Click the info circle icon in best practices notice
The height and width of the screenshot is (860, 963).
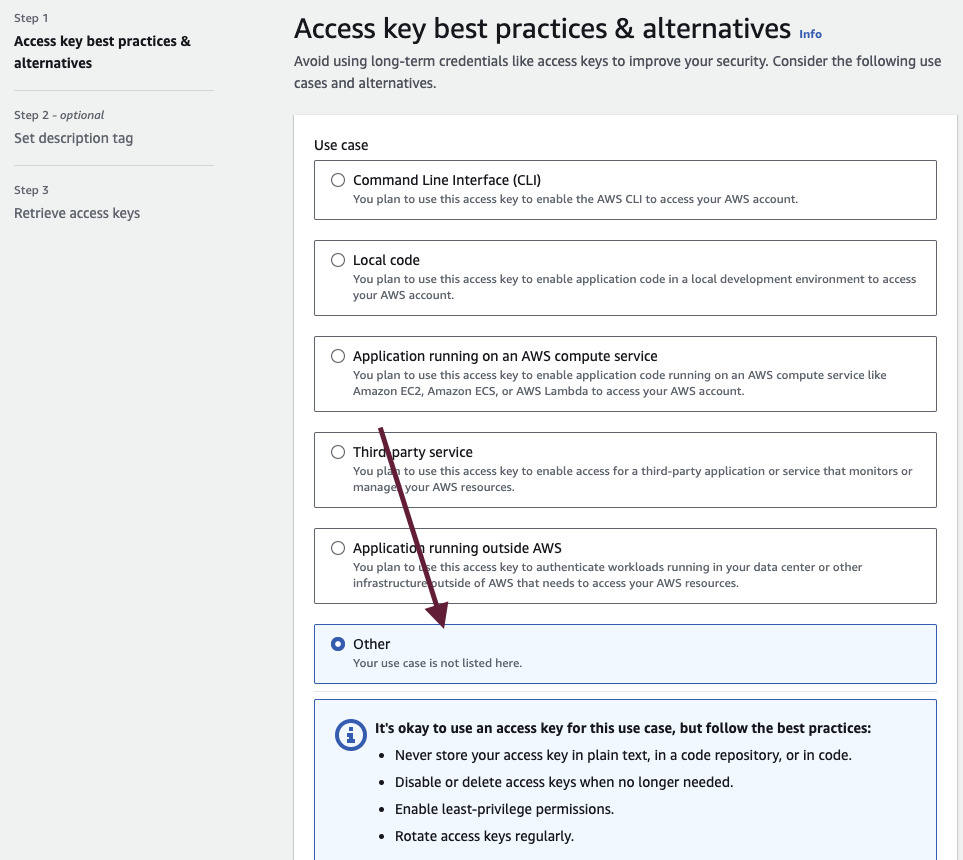350,735
